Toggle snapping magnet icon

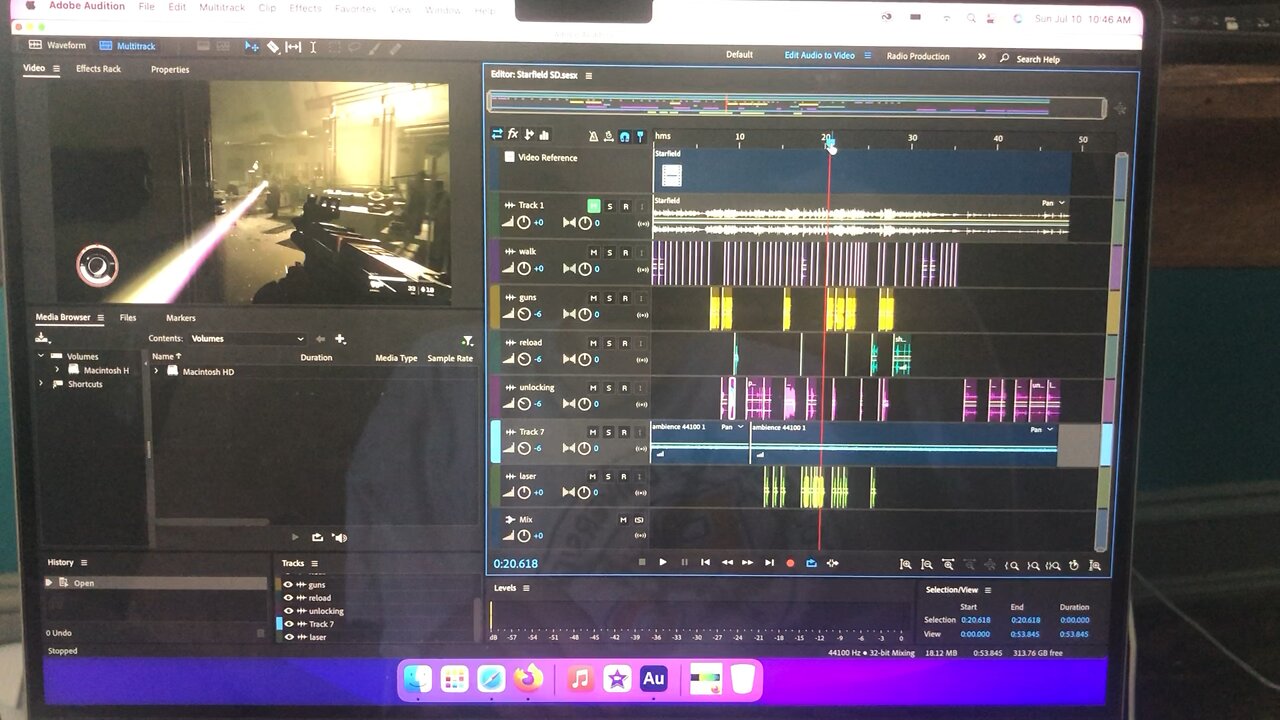(624, 135)
